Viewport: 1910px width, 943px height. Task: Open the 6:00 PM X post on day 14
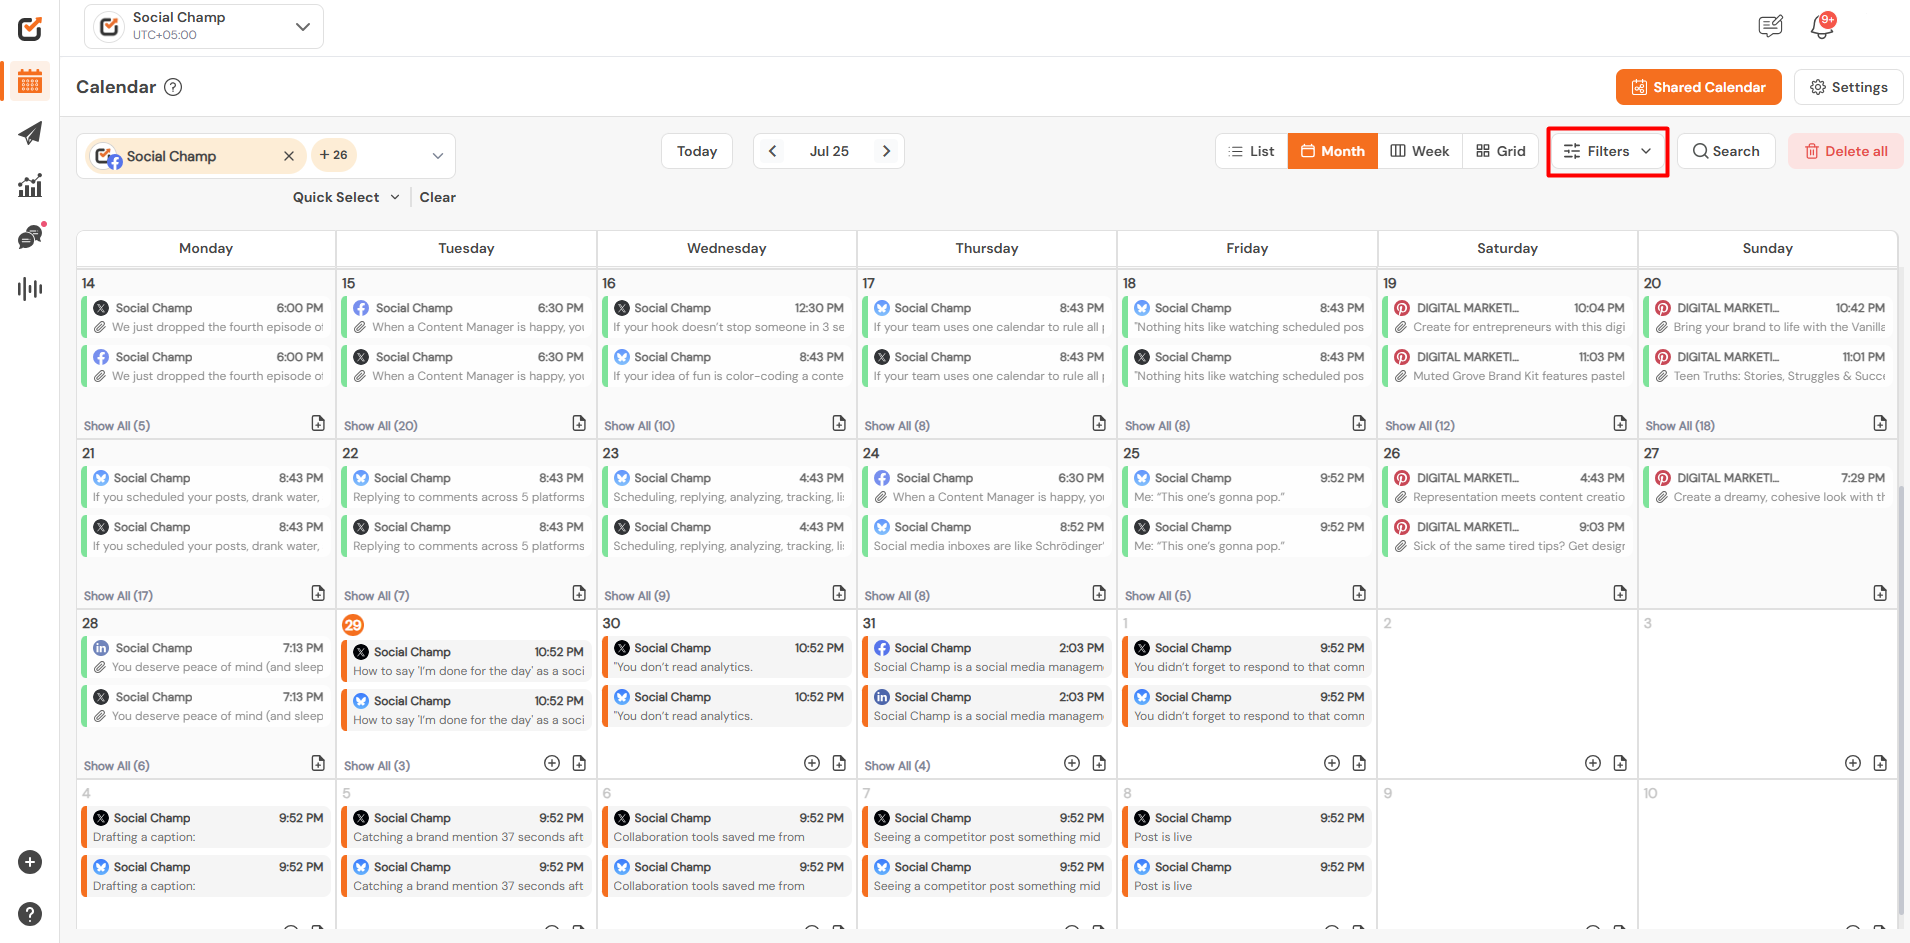click(208, 318)
